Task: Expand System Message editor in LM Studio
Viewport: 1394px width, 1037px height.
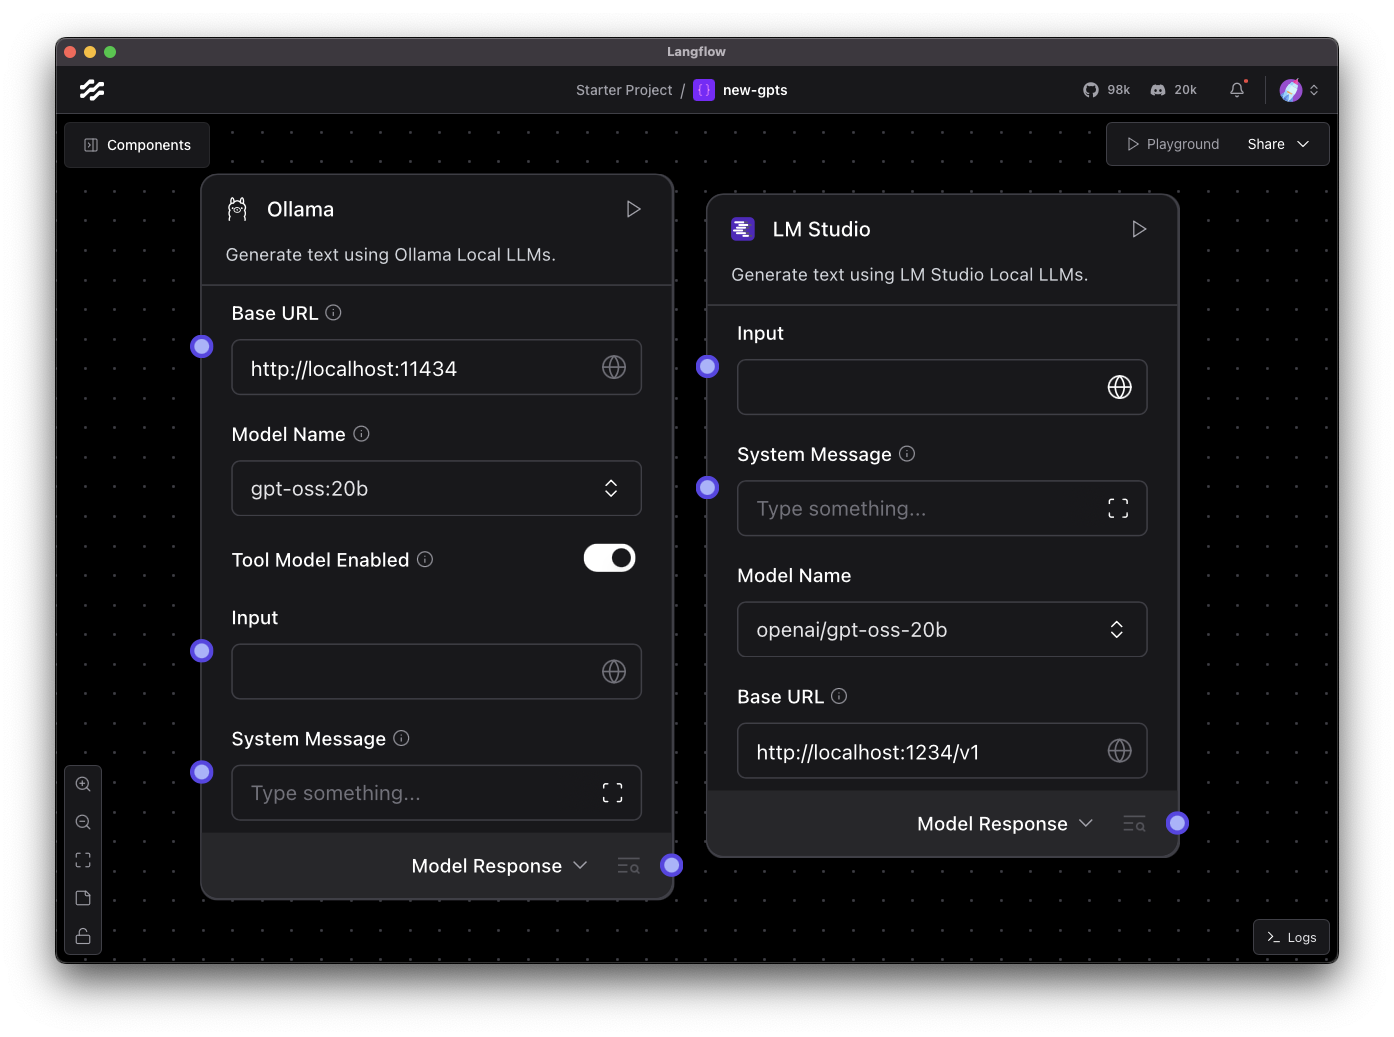Action: [1118, 509]
